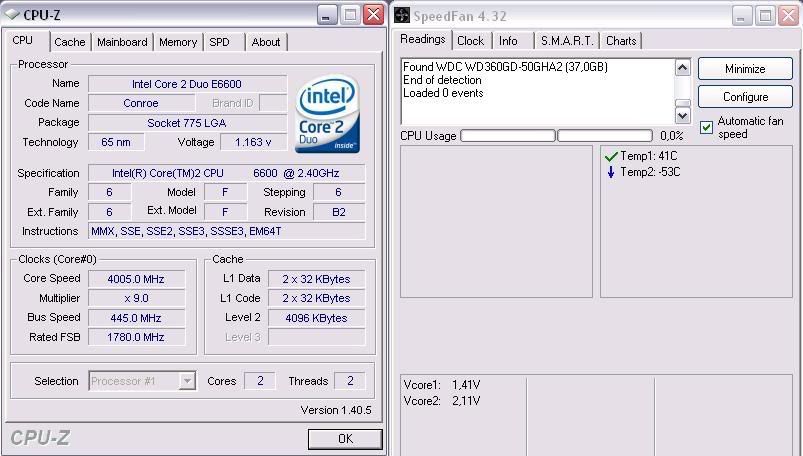
Task: Click the log scroll up arrow
Action: click(x=682, y=68)
